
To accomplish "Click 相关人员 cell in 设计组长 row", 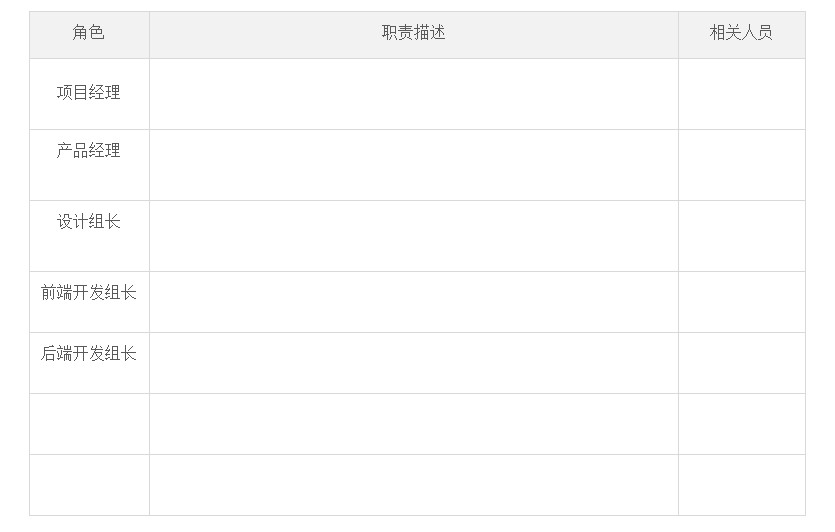I will (741, 236).
